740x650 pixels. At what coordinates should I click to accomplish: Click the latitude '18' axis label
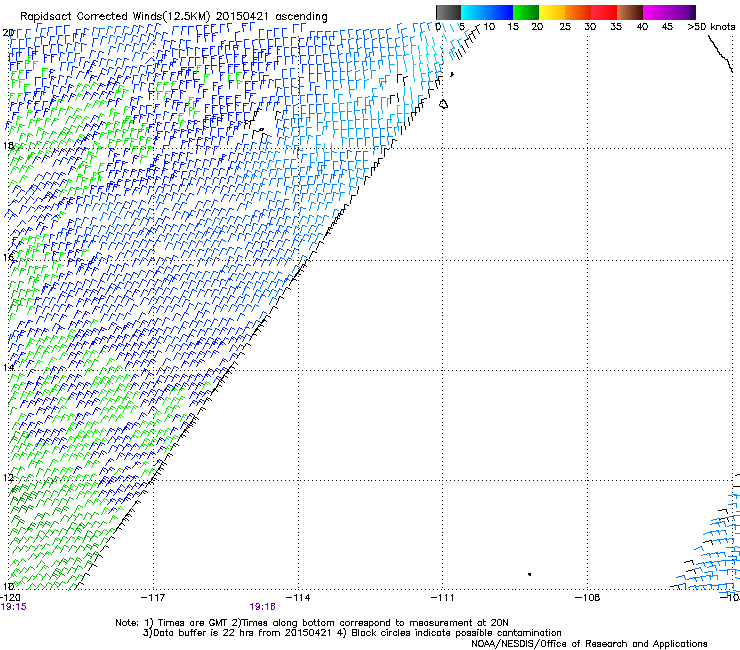point(8,145)
